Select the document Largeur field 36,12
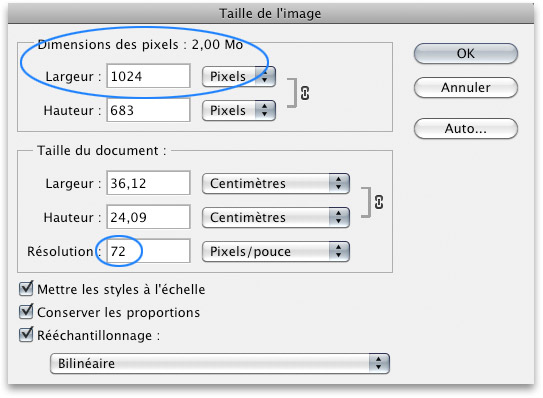The width and height of the screenshot is (543, 398). 149,183
